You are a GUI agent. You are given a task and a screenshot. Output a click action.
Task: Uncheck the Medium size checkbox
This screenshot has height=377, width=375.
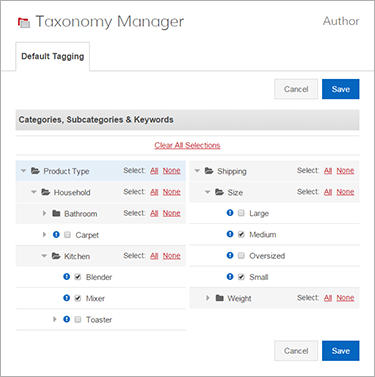[x=241, y=234]
